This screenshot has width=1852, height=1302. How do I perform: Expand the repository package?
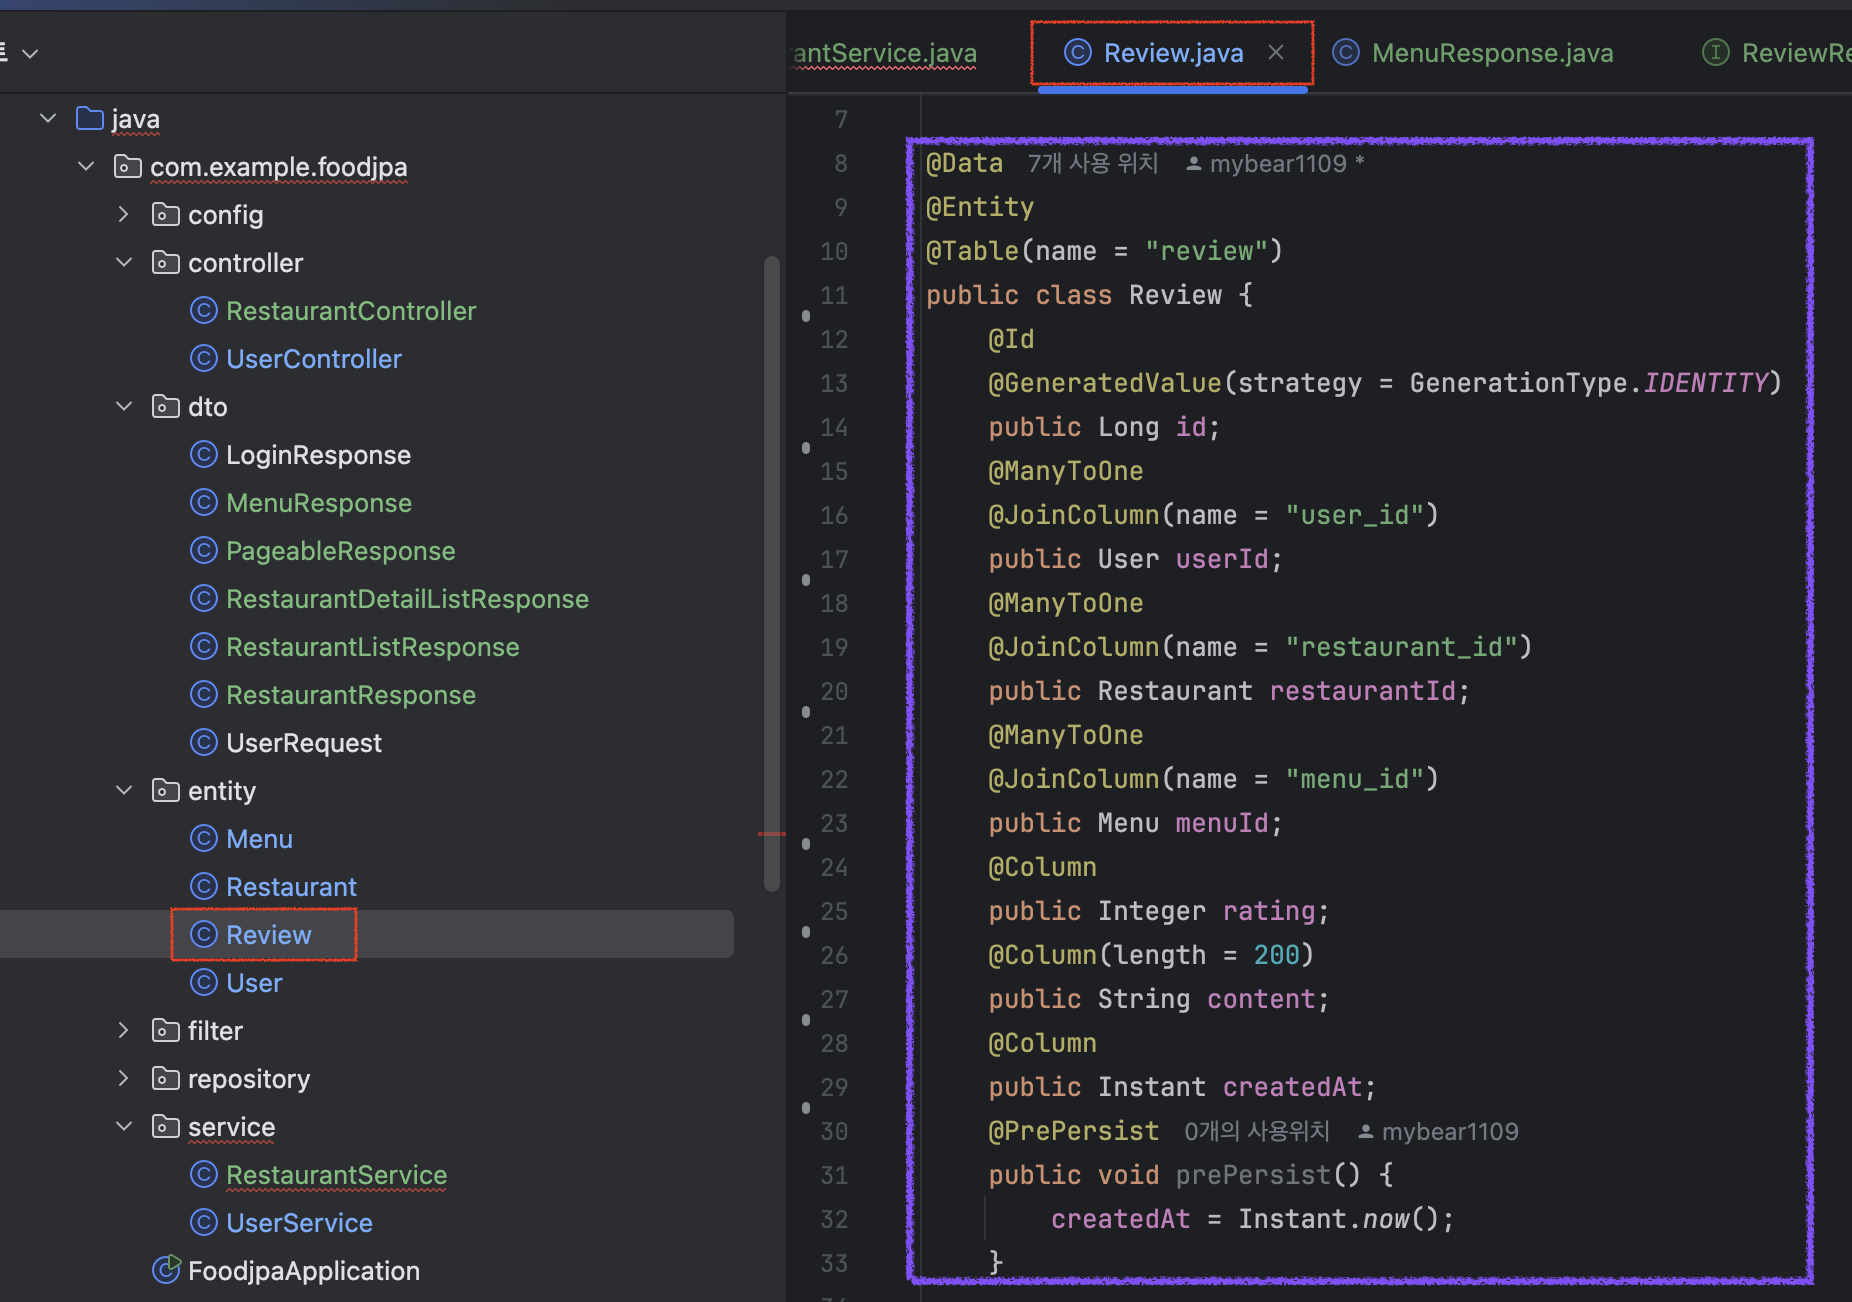tap(123, 1078)
